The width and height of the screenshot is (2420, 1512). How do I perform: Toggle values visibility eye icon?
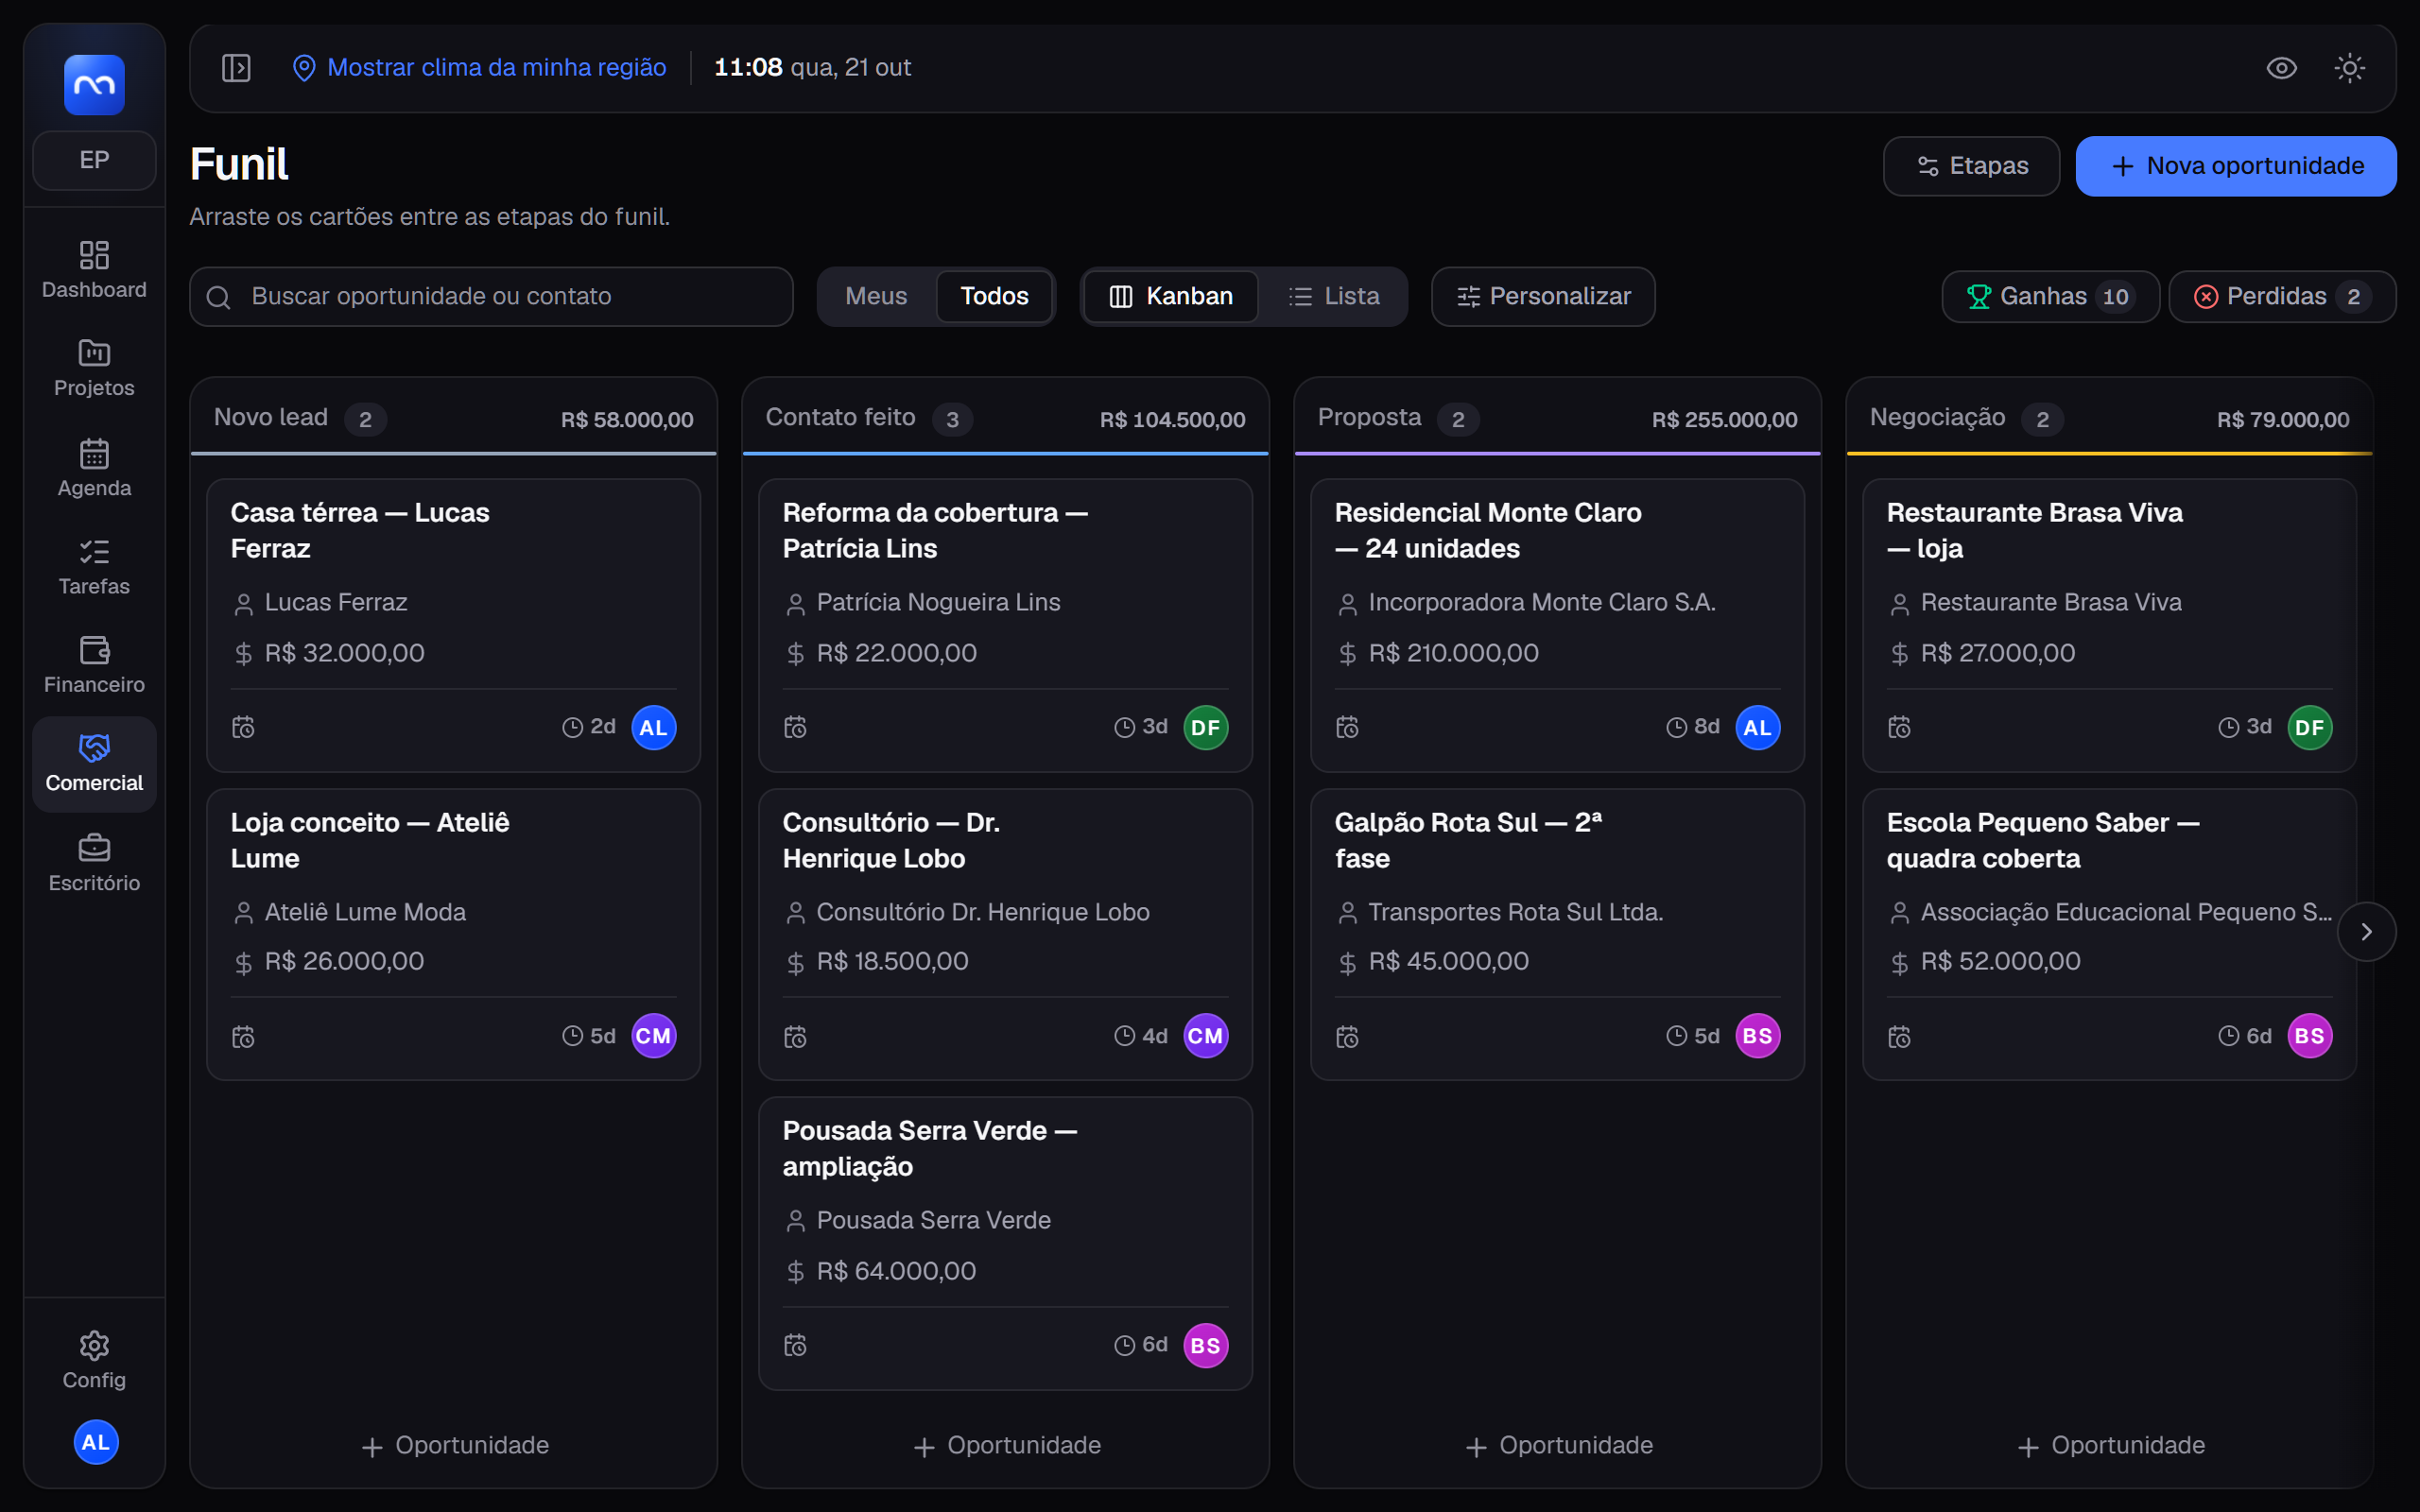click(2281, 68)
